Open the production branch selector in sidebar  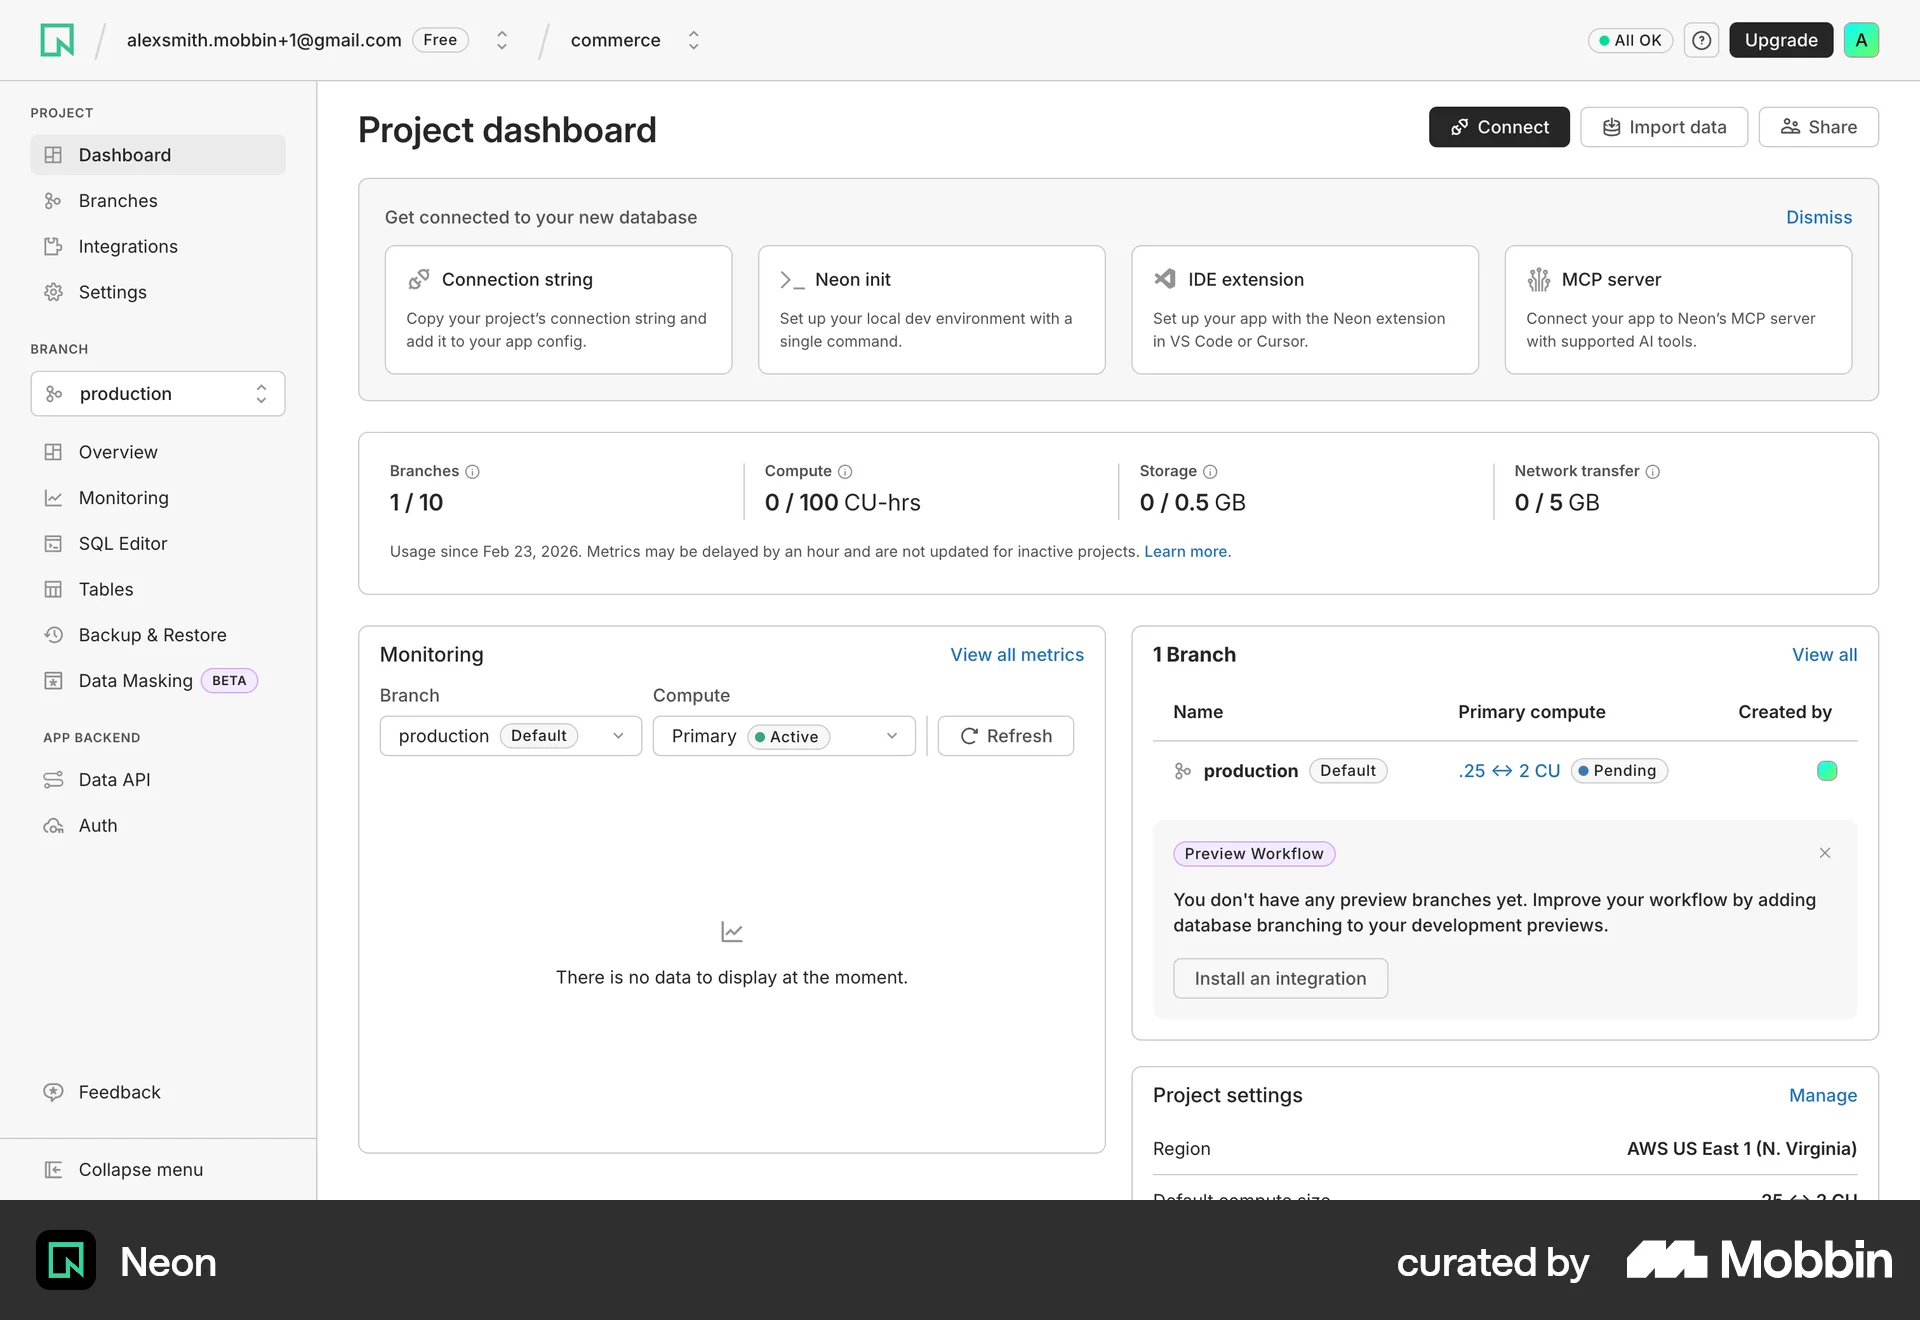(158, 394)
